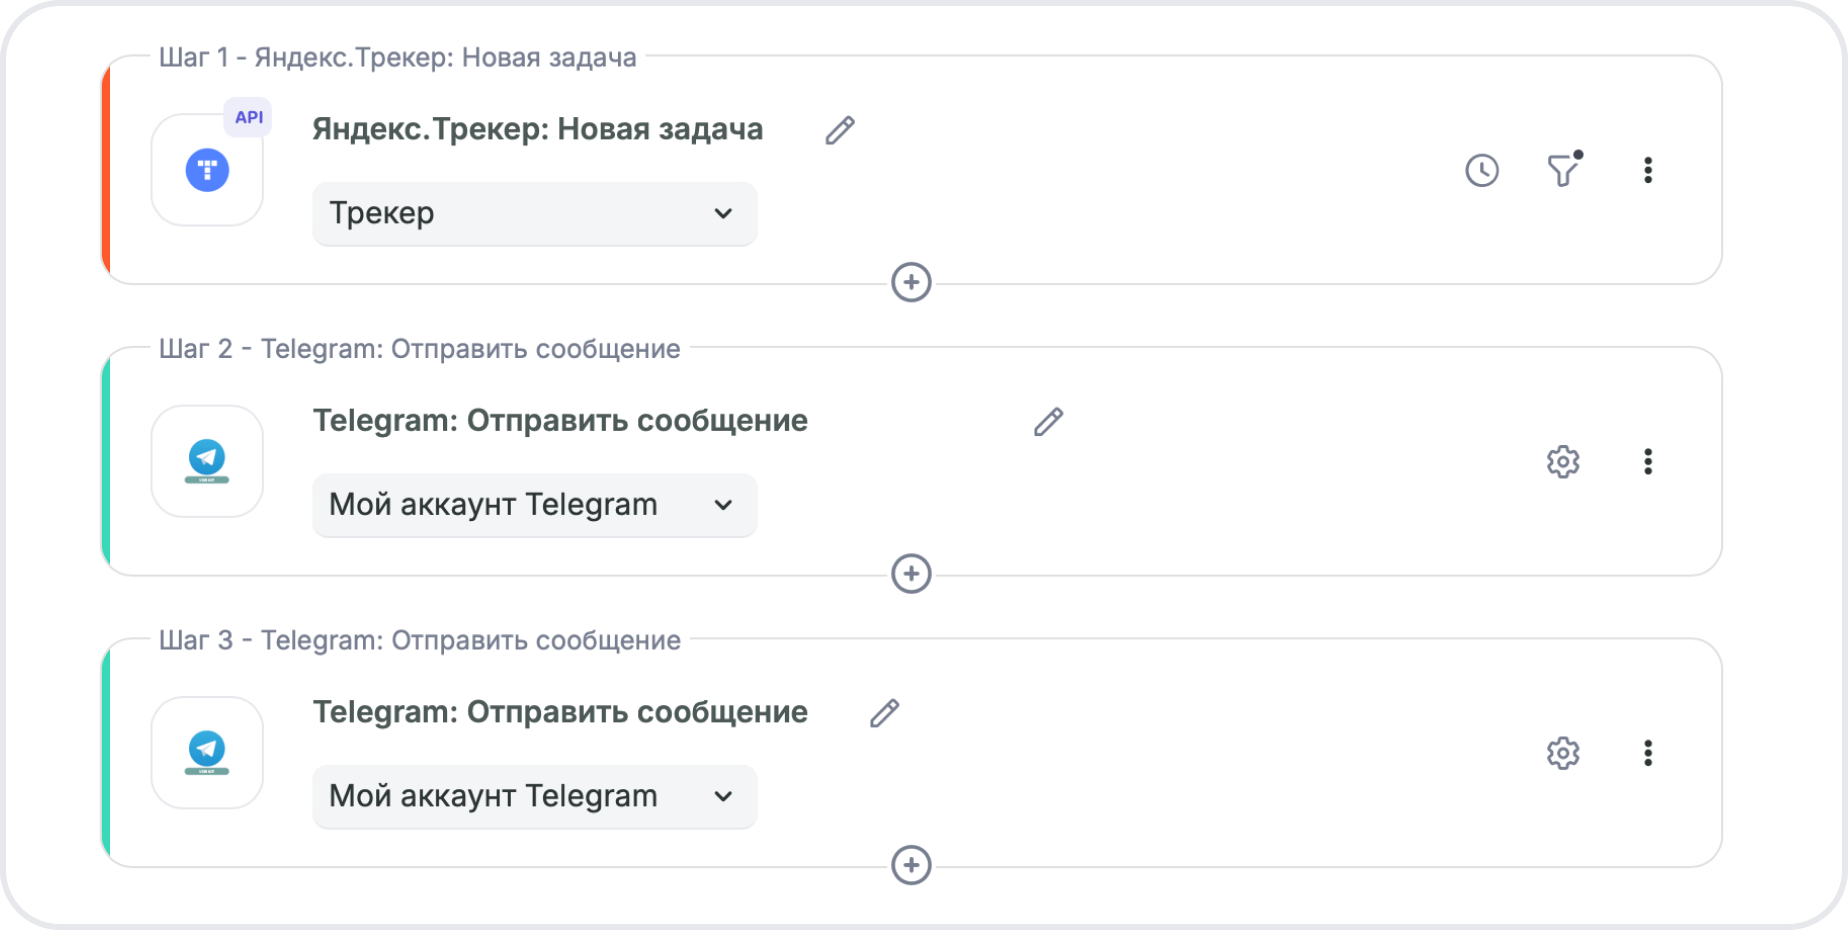
Task: Click Step 2 heading Telegram: Отправить сообщение
Action: click(560, 421)
